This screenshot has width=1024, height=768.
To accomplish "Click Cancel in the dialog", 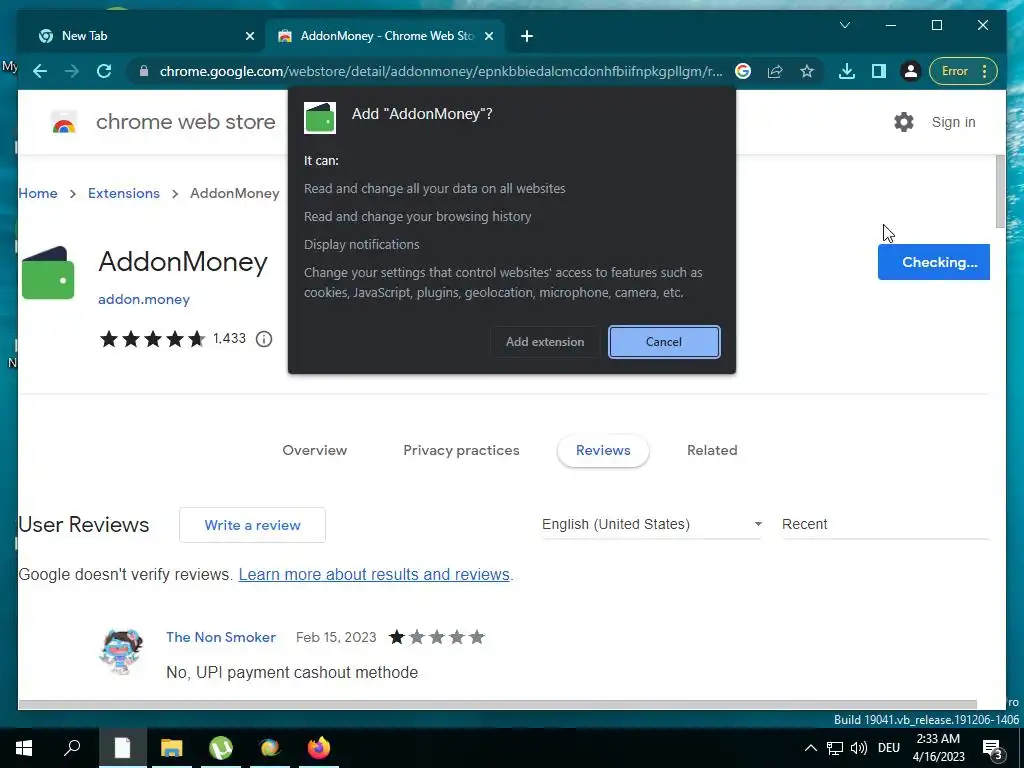I will (664, 342).
